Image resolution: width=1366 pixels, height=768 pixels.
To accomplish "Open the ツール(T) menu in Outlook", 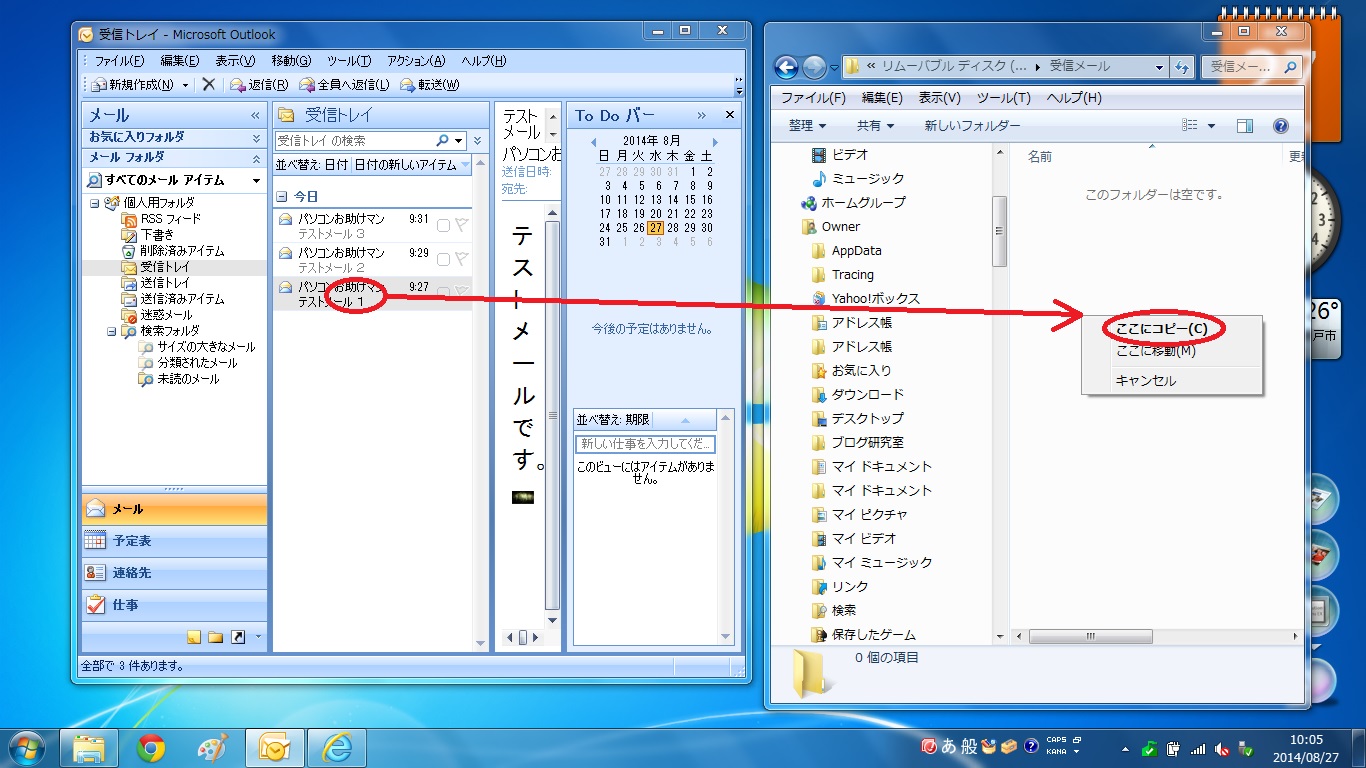I will point(349,61).
